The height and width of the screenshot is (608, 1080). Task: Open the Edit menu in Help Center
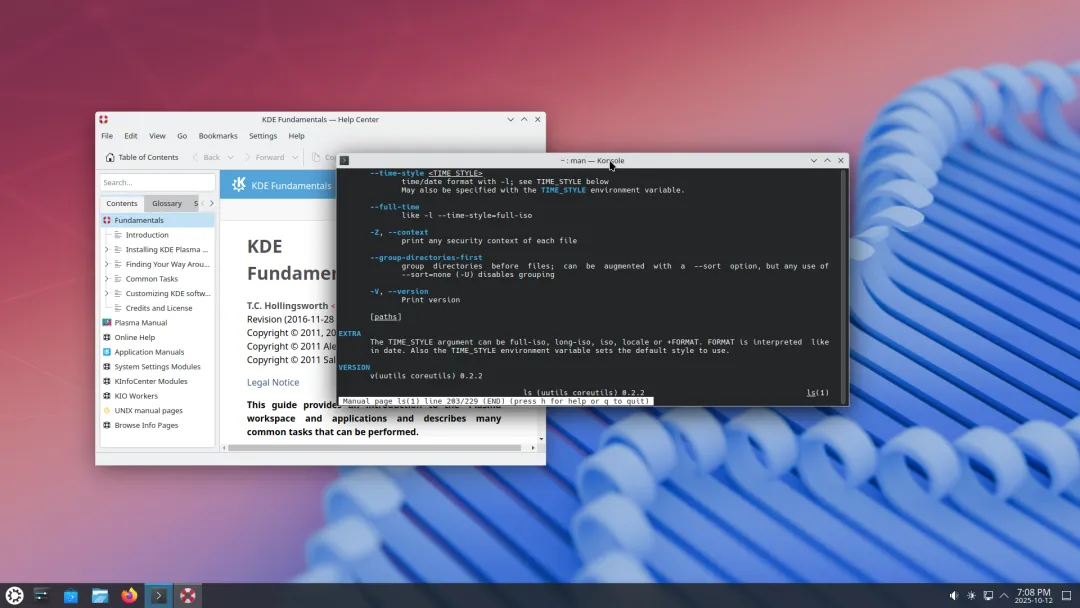pyautogui.click(x=131, y=136)
